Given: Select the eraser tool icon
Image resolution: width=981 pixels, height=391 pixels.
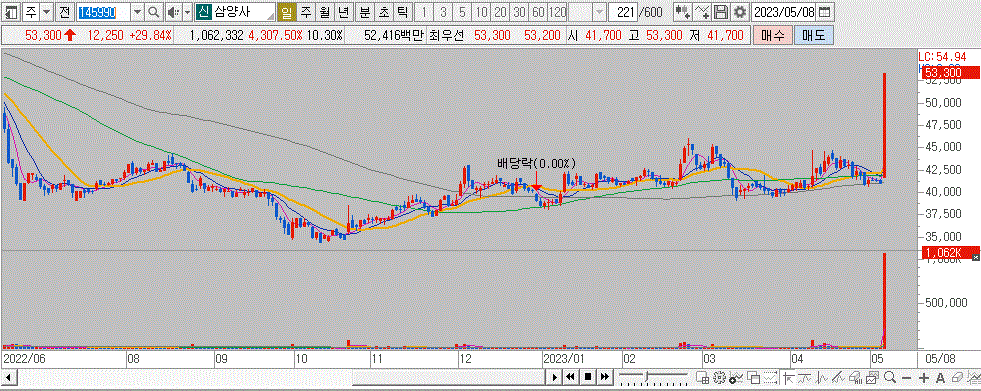Looking at the screenshot, I should point(957,377).
